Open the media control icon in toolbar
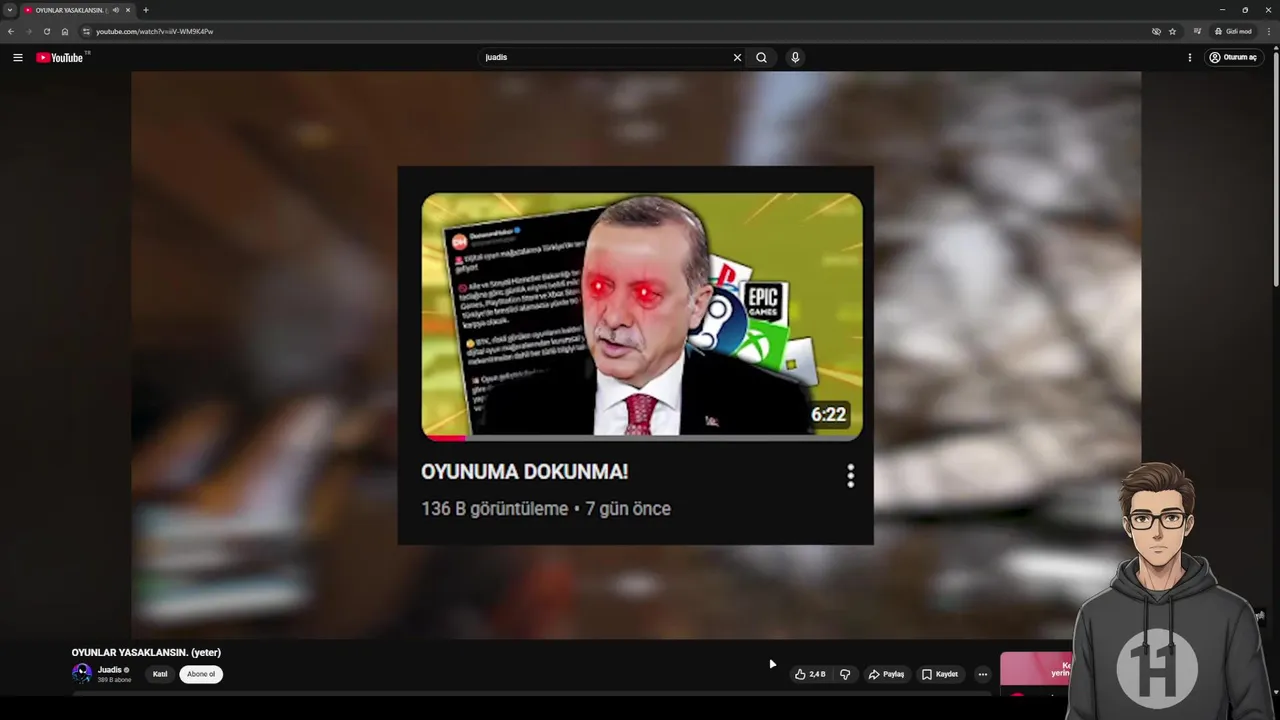The height and width of the screenshot is (720, 1280). [x=1197, y=31]
